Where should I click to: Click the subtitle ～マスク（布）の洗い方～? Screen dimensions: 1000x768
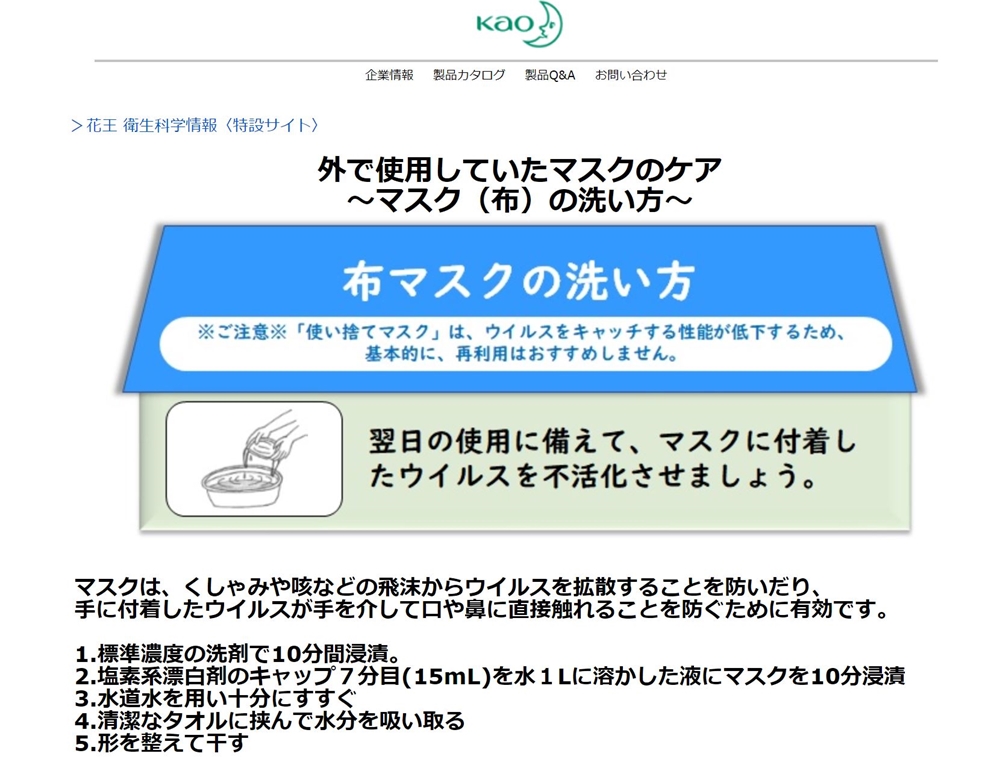(x=519, y=200)
